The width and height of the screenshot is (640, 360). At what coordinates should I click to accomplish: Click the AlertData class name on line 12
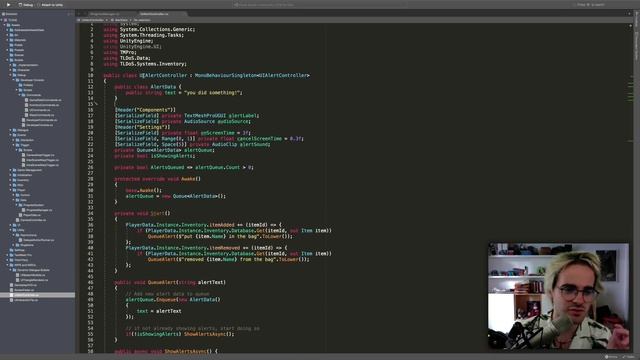tap(163, 87)
